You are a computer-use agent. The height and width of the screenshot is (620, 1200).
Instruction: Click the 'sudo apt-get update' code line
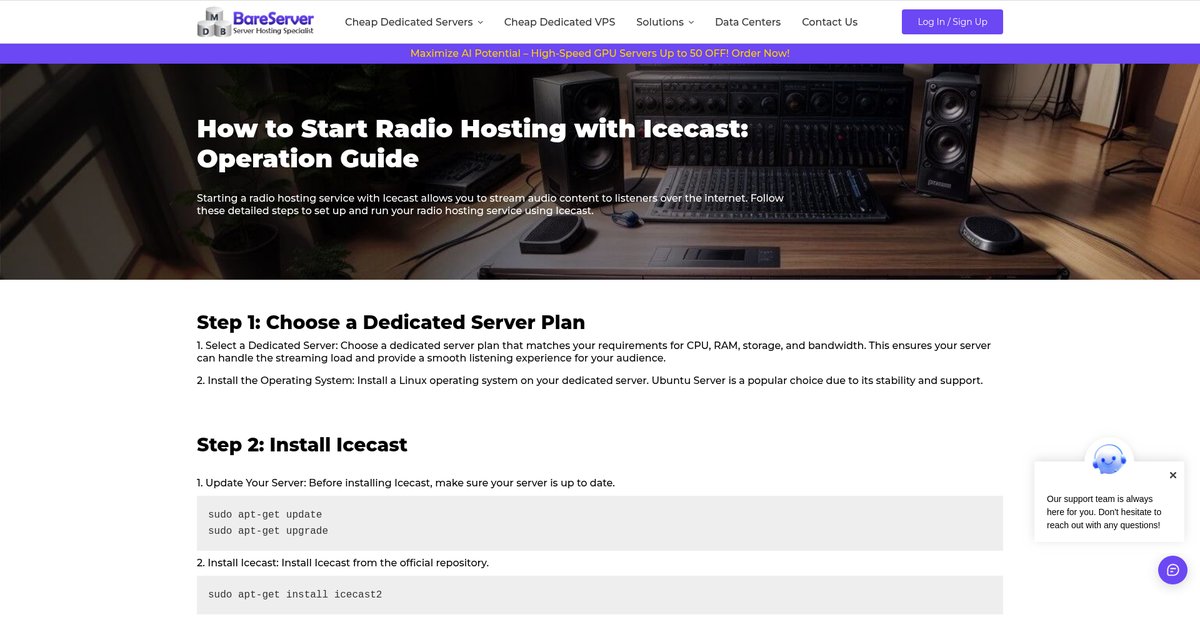(265, 514)
